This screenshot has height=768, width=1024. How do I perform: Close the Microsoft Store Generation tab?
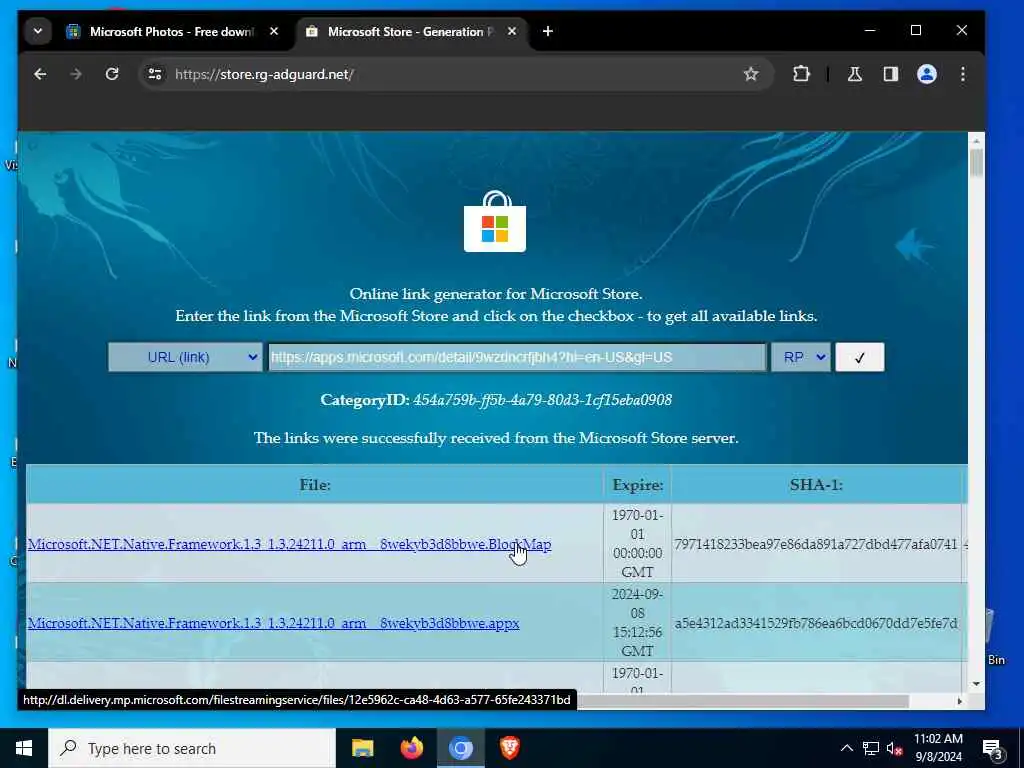click(x=512, y=31)
